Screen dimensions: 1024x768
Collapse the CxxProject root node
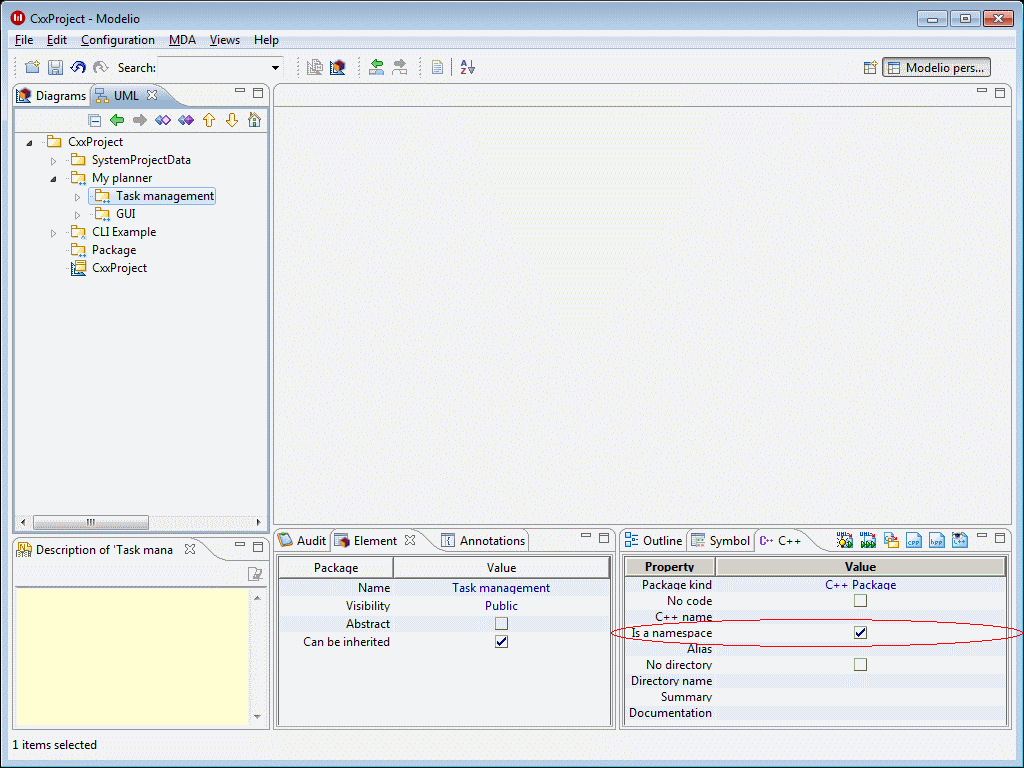[29, 142]
